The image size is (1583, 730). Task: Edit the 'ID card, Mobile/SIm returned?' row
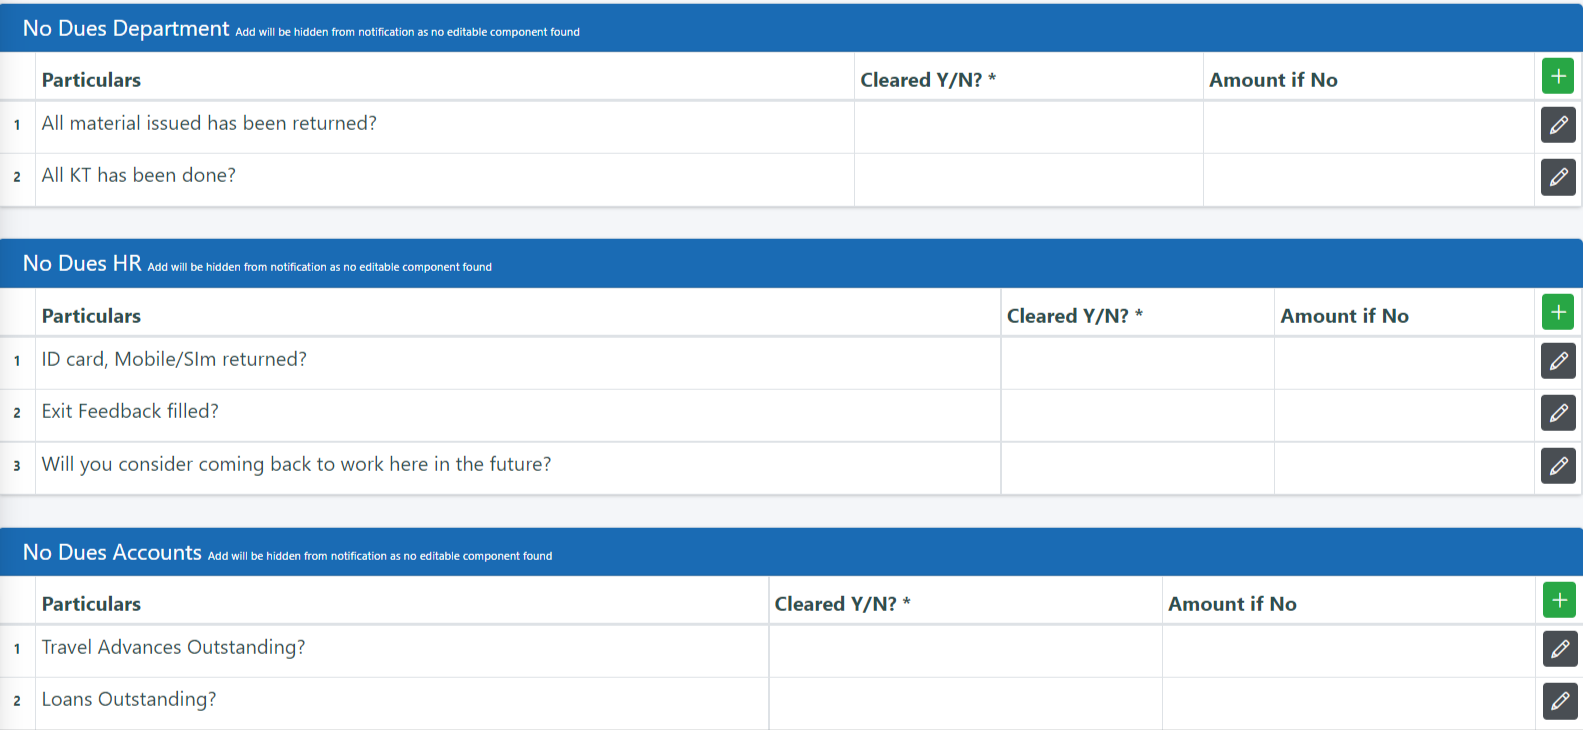pos(1558,361)
